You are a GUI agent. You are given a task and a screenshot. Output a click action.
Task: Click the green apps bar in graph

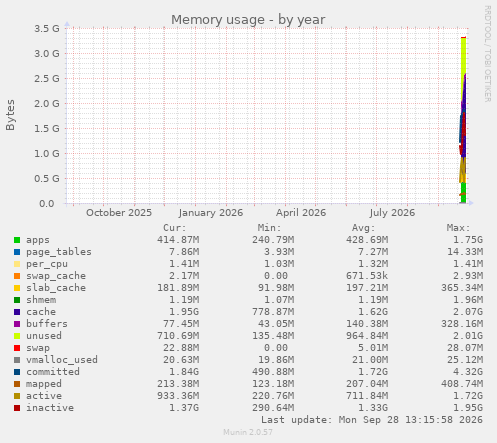click(463, 193)
